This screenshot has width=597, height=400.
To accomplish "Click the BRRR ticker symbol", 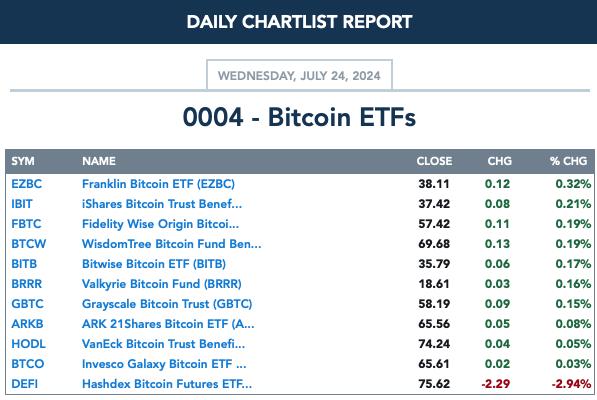I will (x=27, y=284).
